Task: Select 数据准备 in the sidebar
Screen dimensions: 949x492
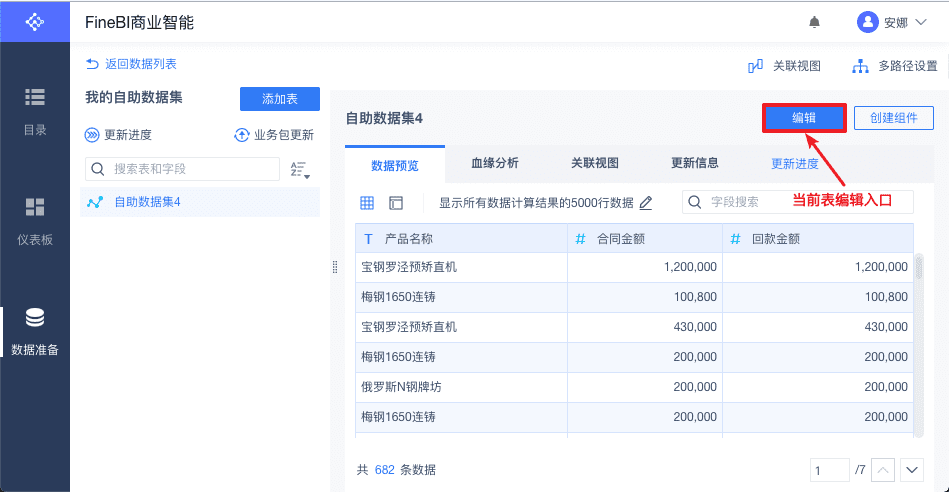Action: point(34,332)
